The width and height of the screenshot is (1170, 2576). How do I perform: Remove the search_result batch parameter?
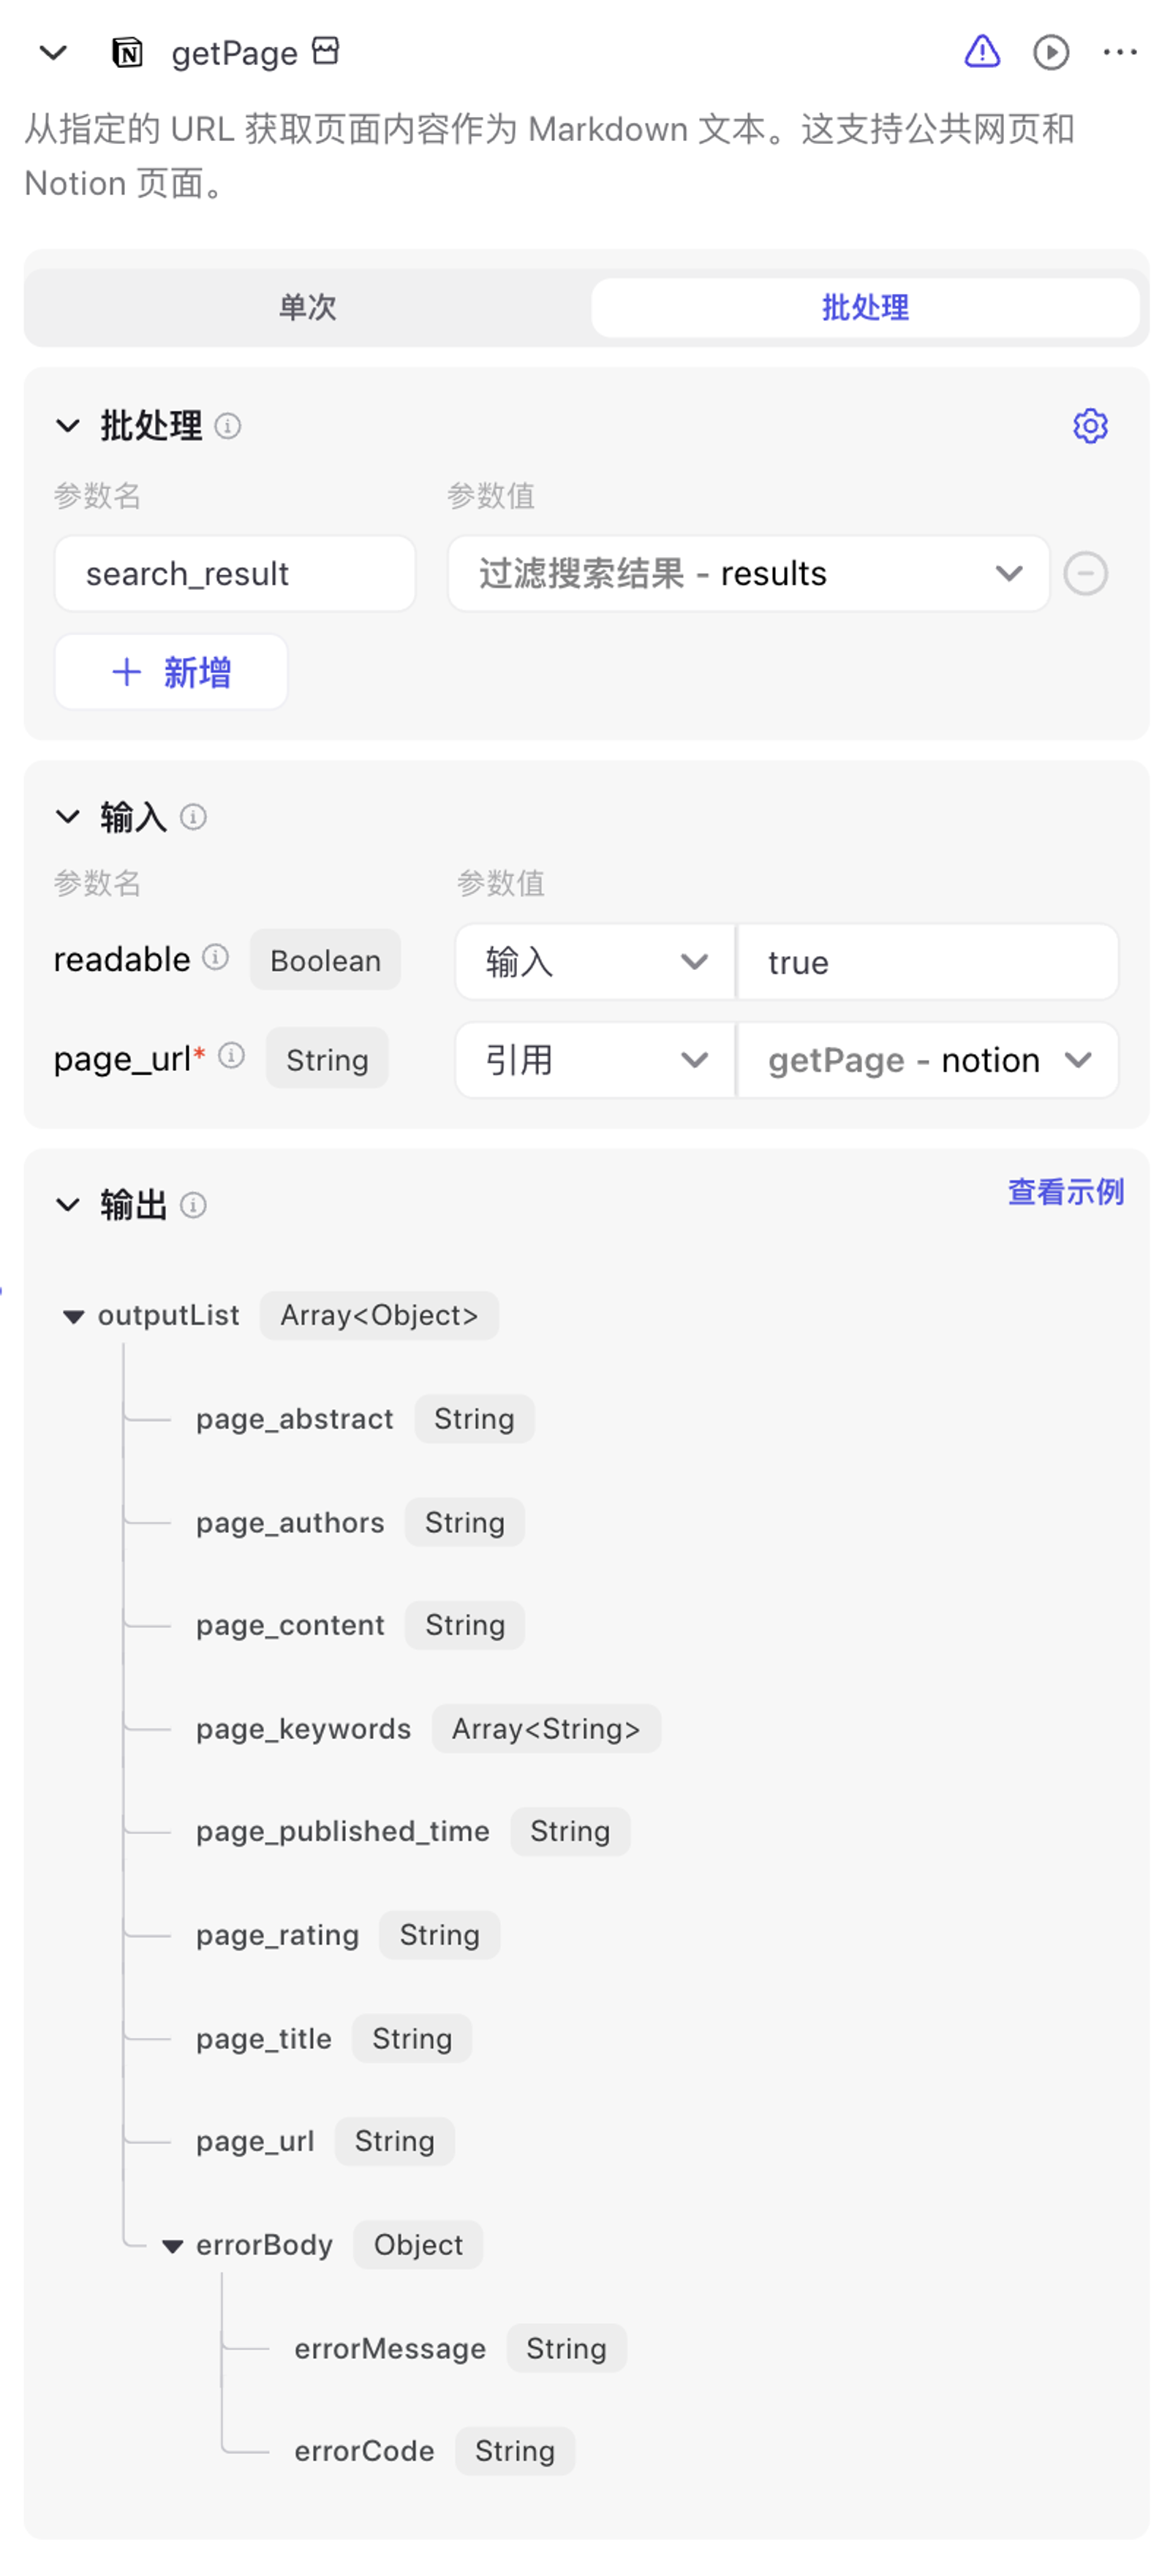point(1085,574)
